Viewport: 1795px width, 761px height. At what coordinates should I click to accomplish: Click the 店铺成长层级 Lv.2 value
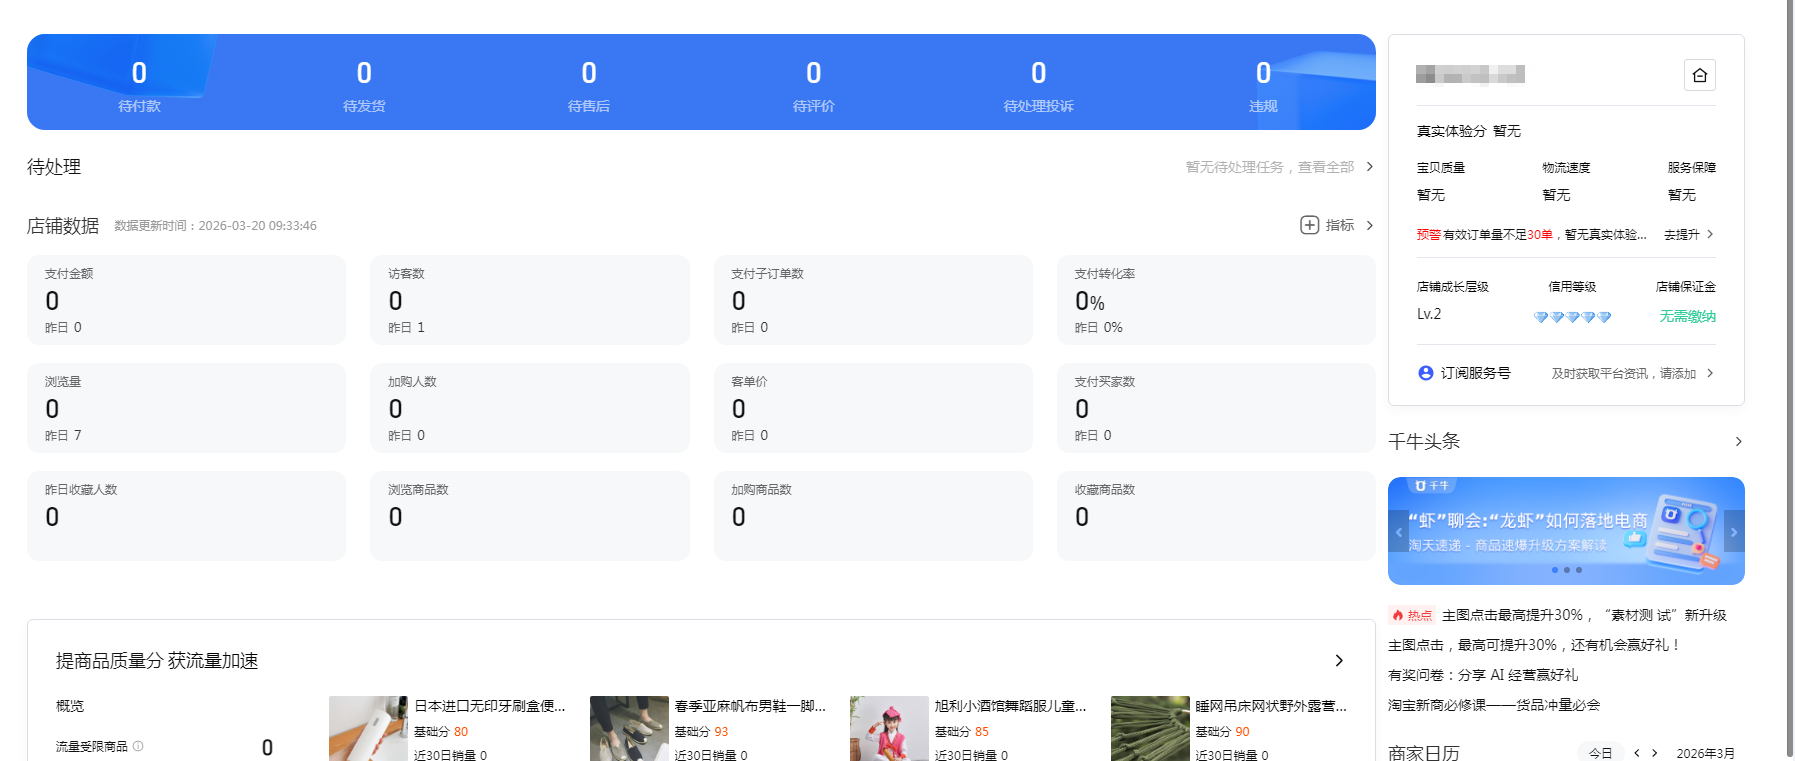coord(1429,314)
